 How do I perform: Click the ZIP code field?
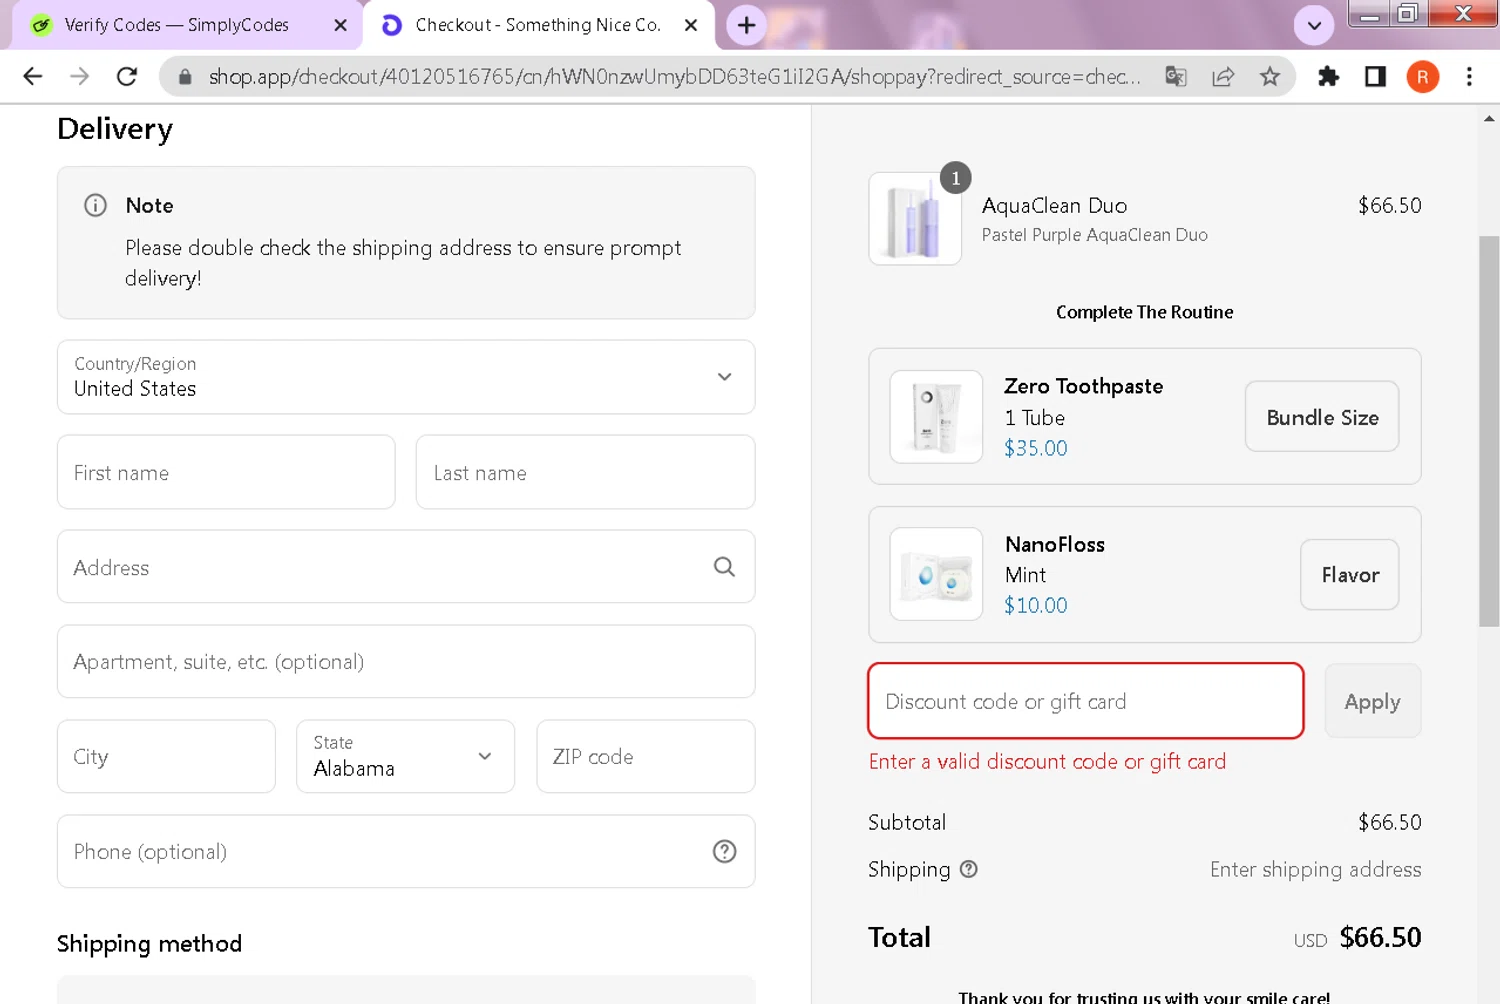tap(645, 756)
